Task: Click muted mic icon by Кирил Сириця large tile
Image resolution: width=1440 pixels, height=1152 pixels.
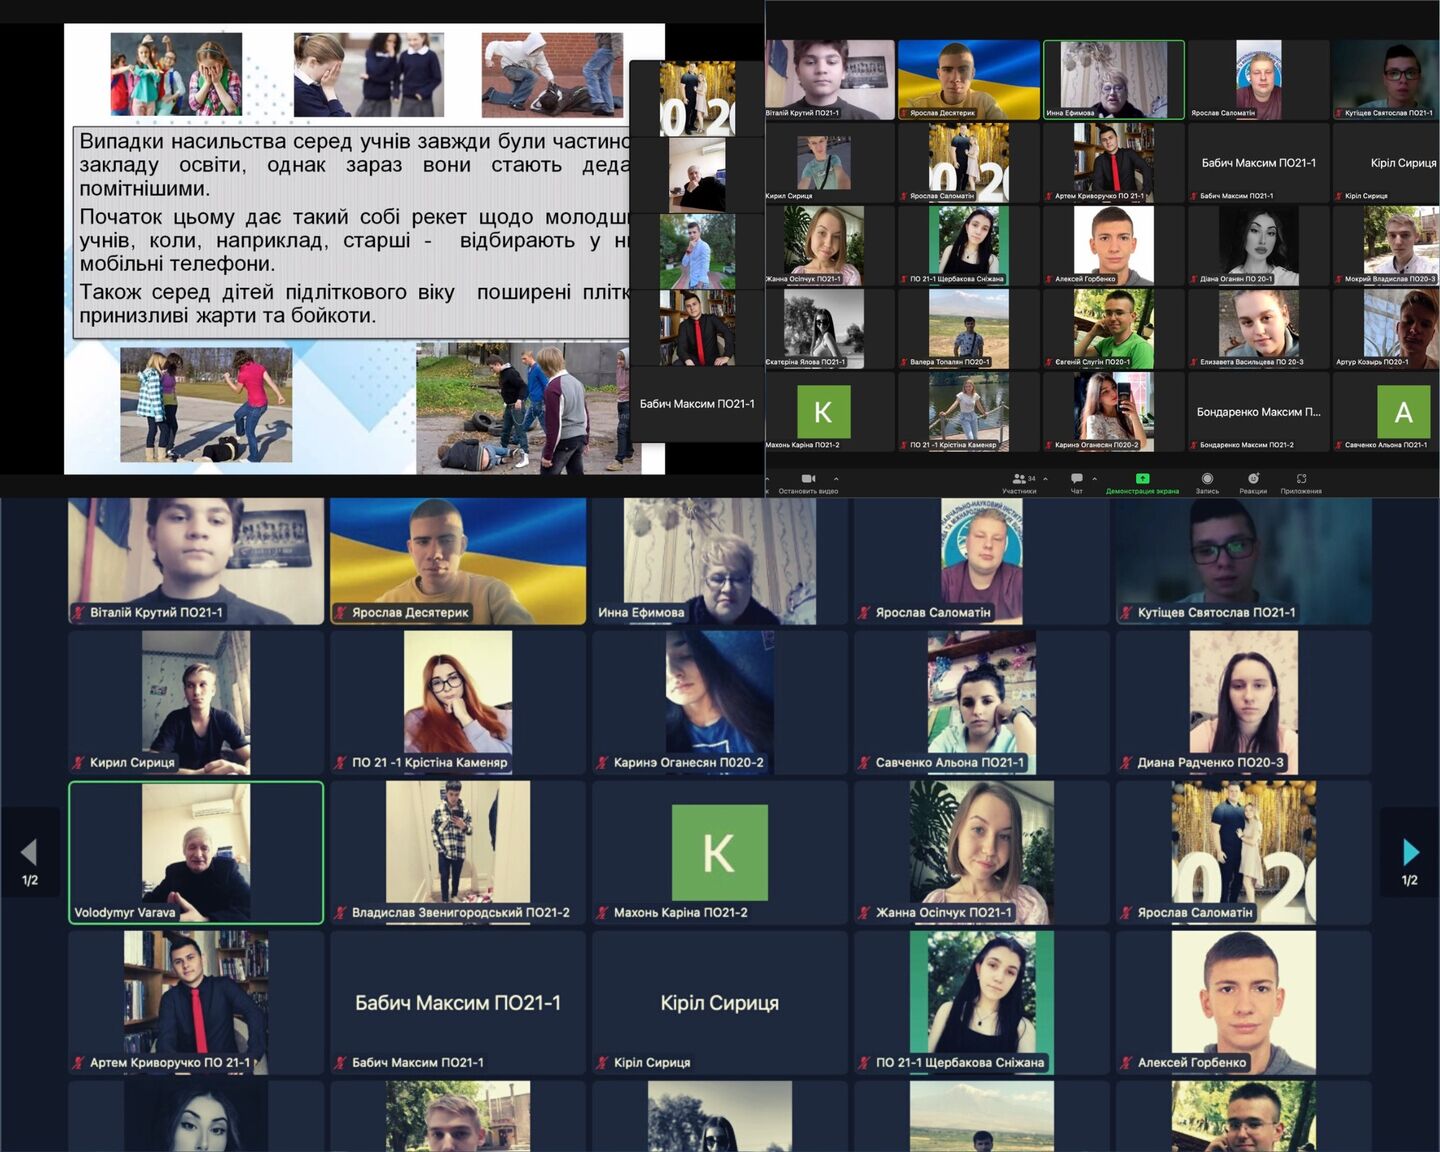Action: tap(78, 763)
